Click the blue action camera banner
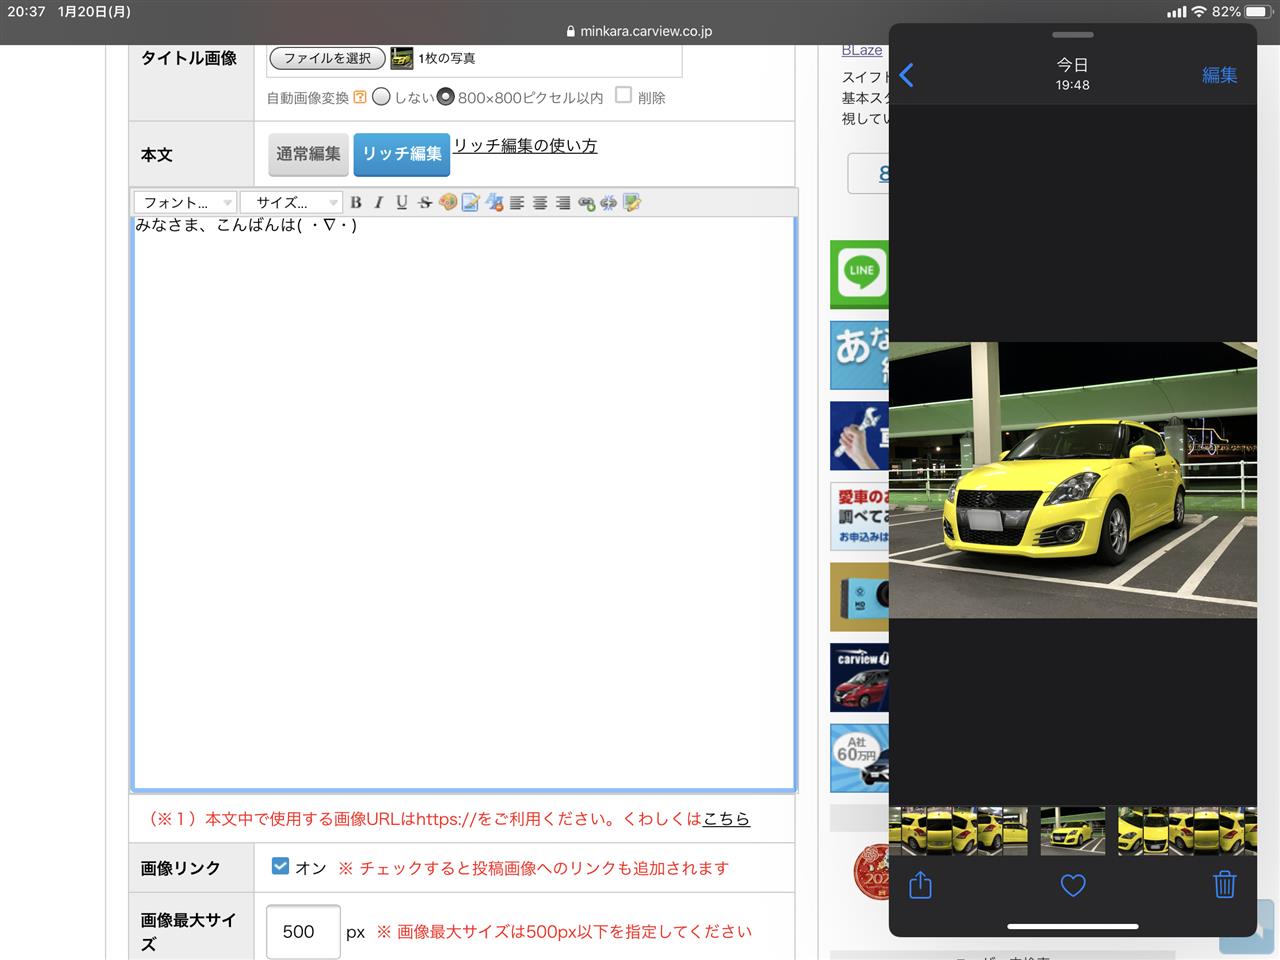Screen dimensions: 1280x960 (859, 597)
